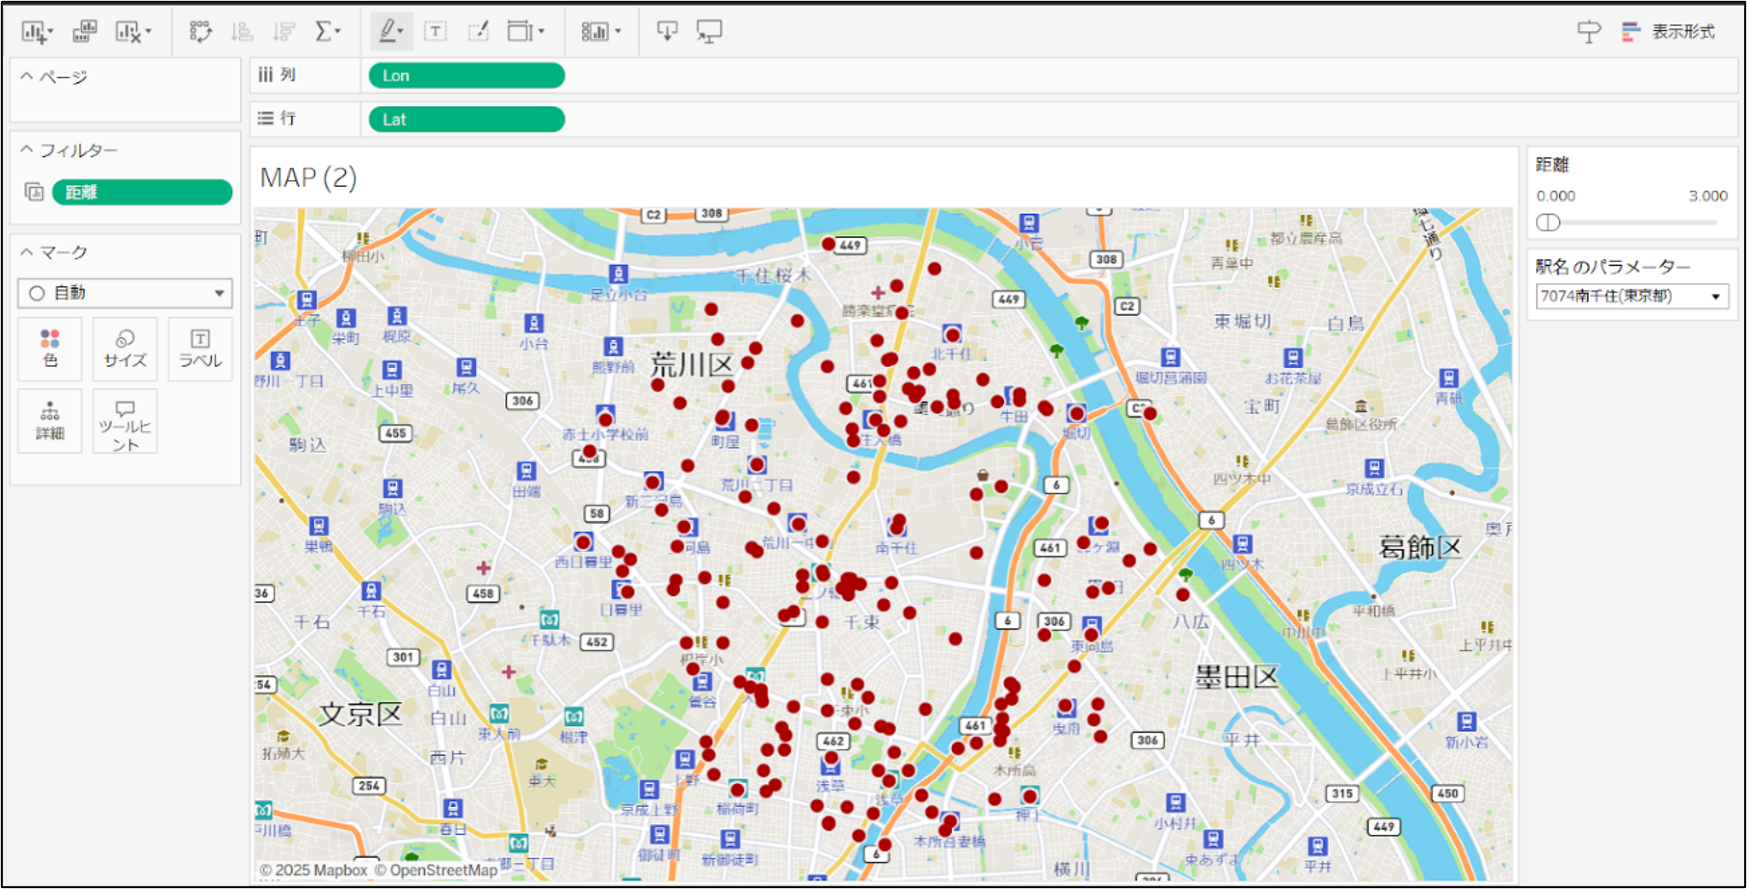Screen dimensions: 1747x889
Task: Click the Highlight pen tool
Action: 388,32
